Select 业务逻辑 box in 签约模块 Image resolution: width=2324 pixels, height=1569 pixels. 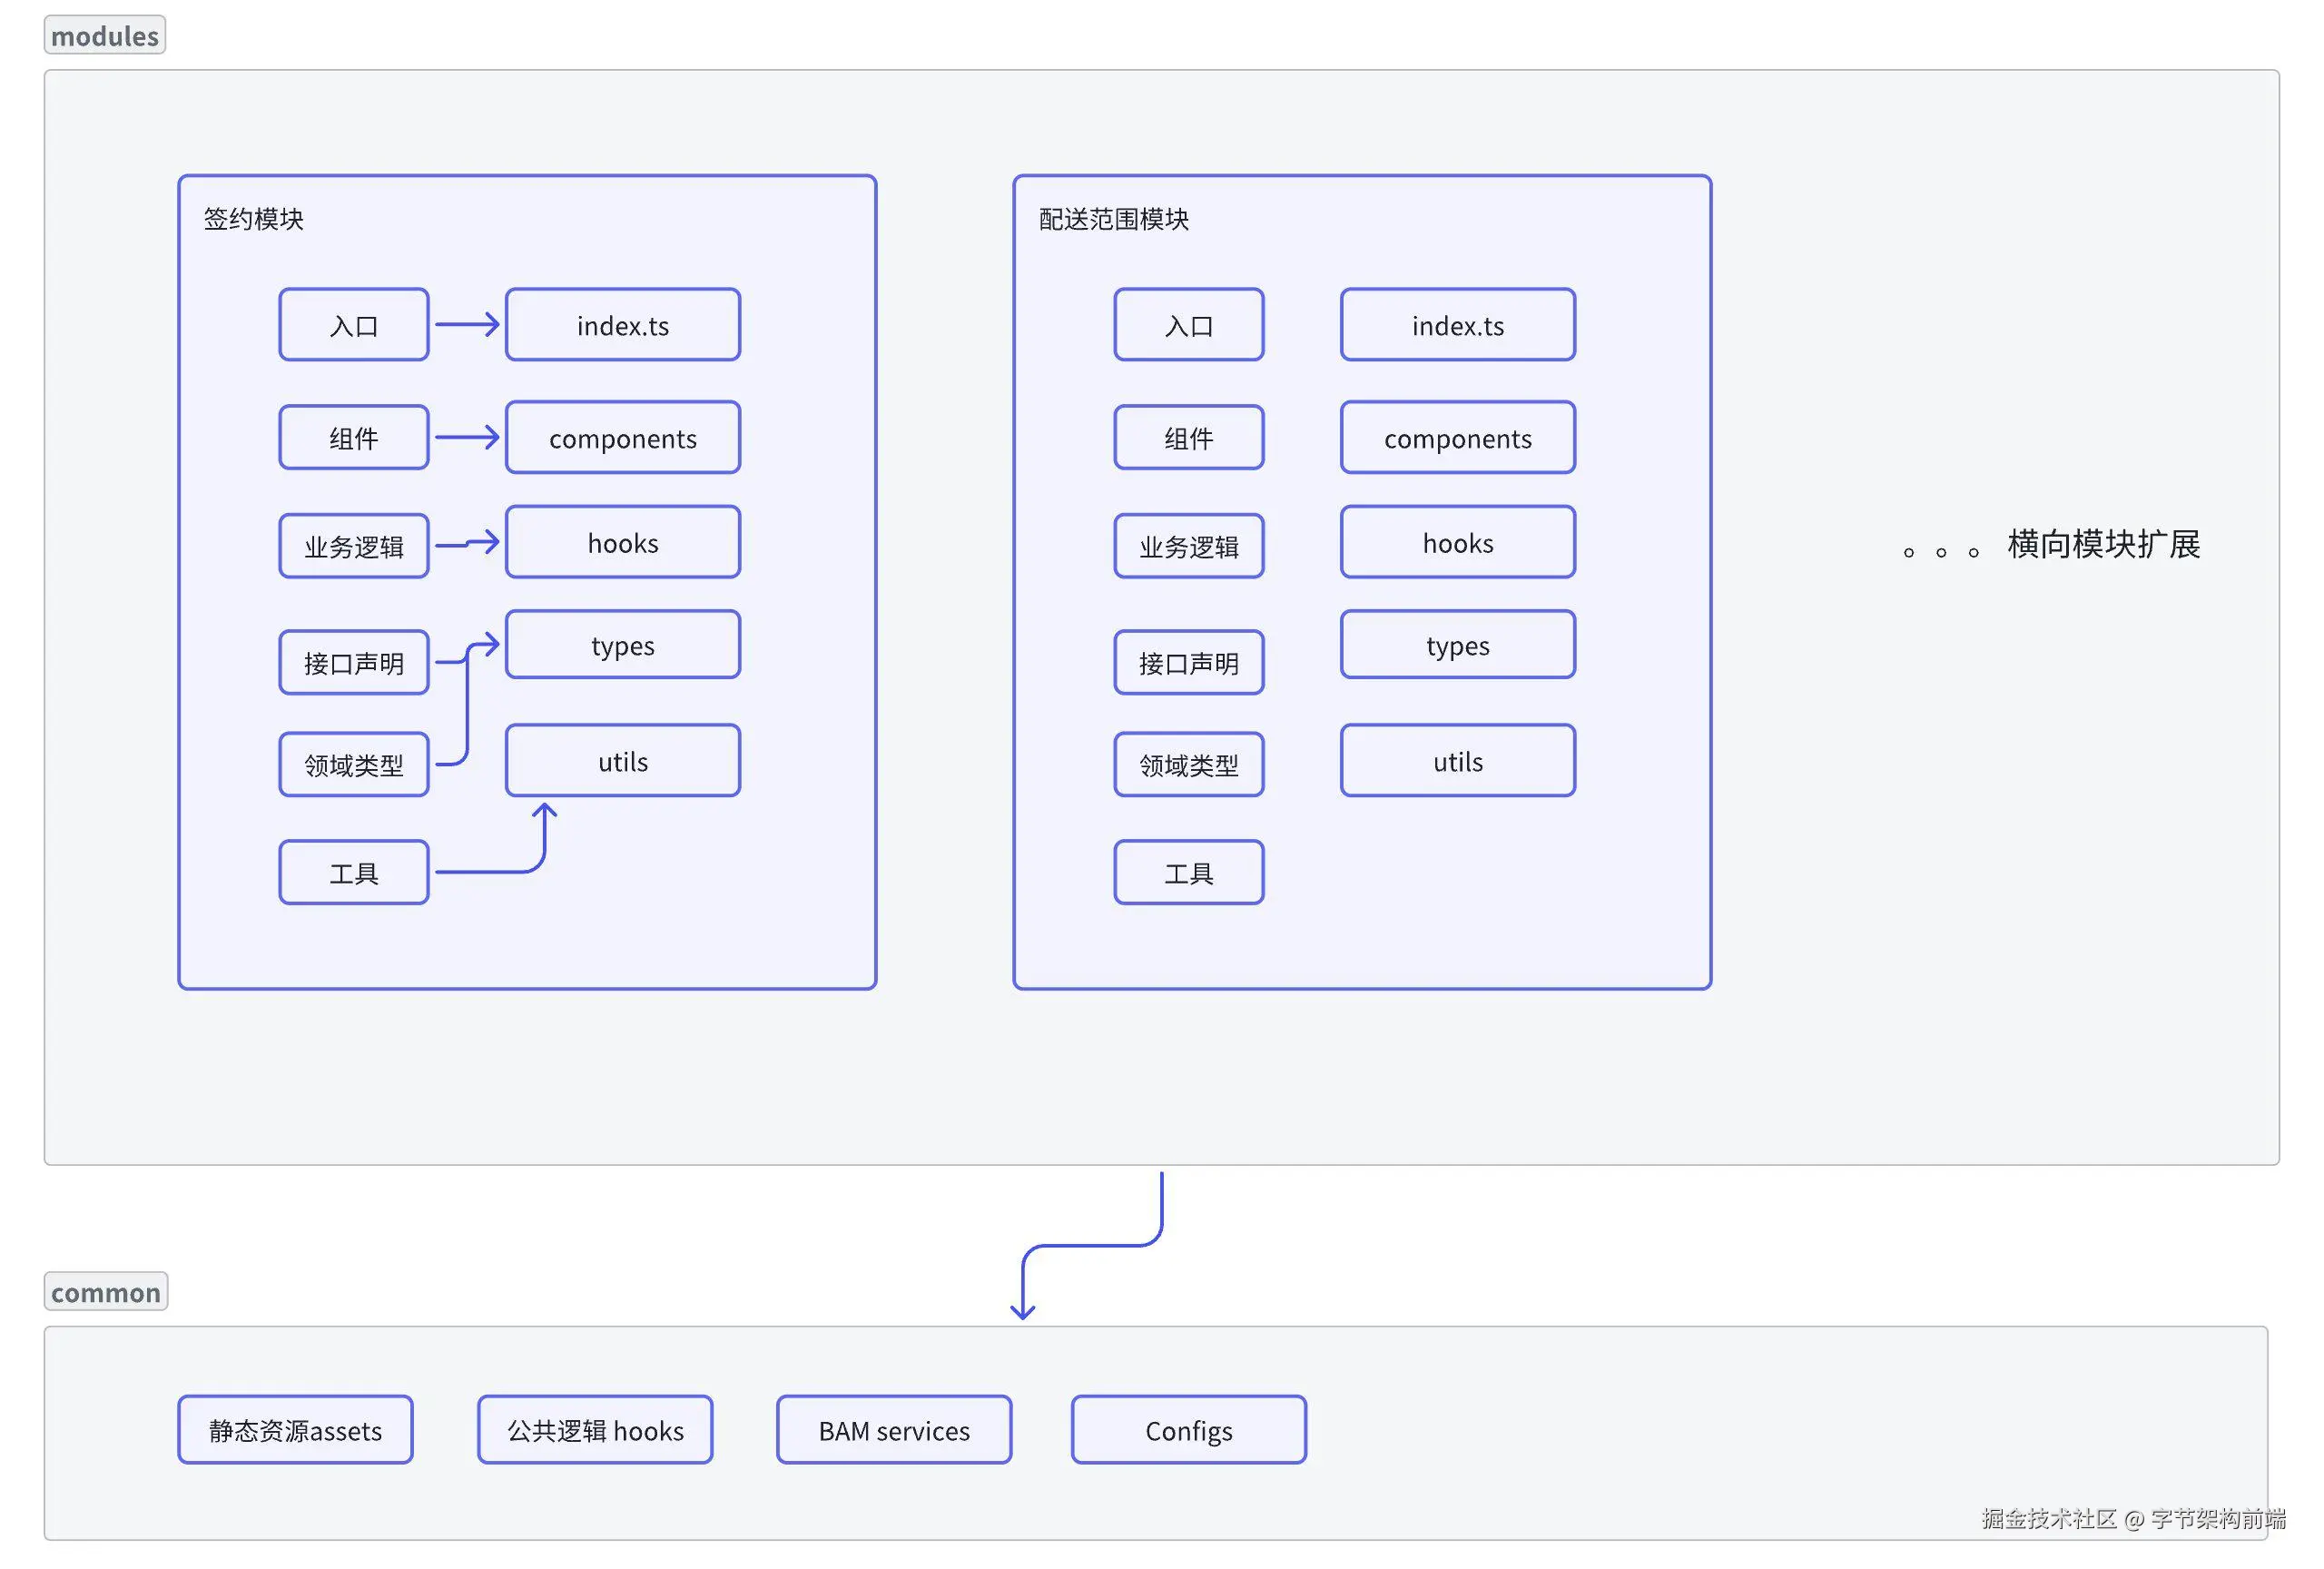click(x=353, y=546)
